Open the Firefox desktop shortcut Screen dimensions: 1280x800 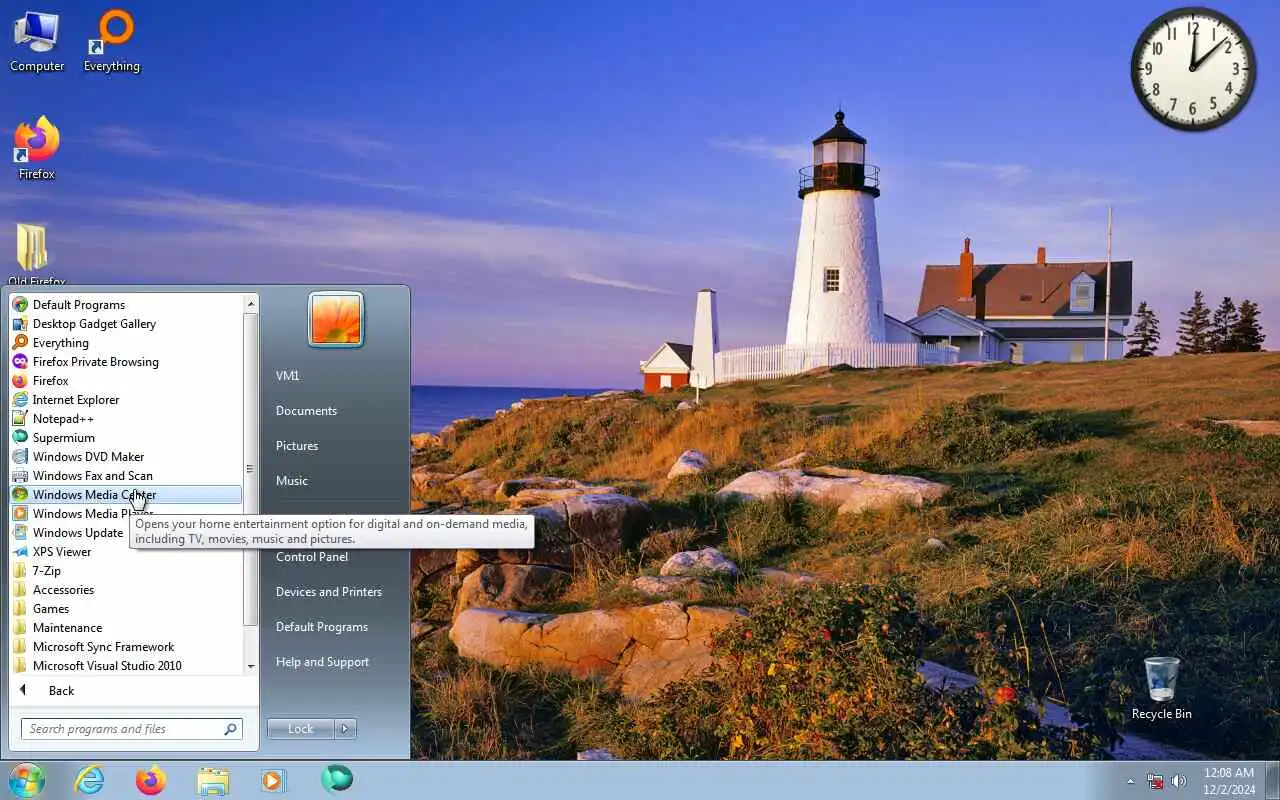[37, 149]
